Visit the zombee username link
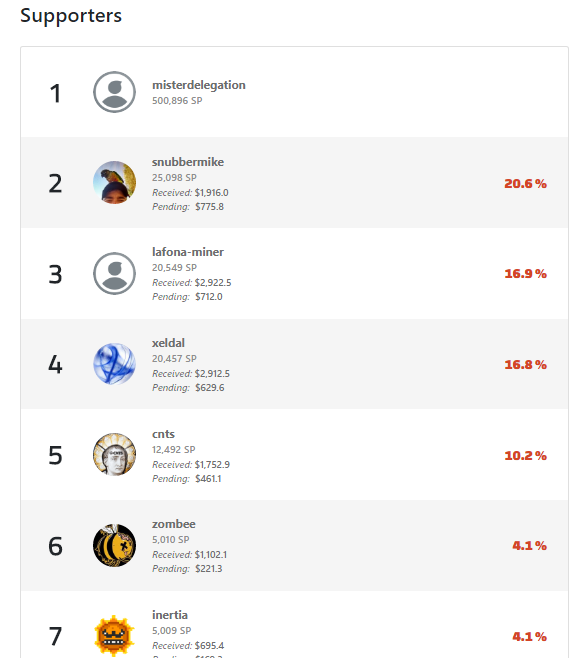The image size is (580, 658). tap(173, 524)
